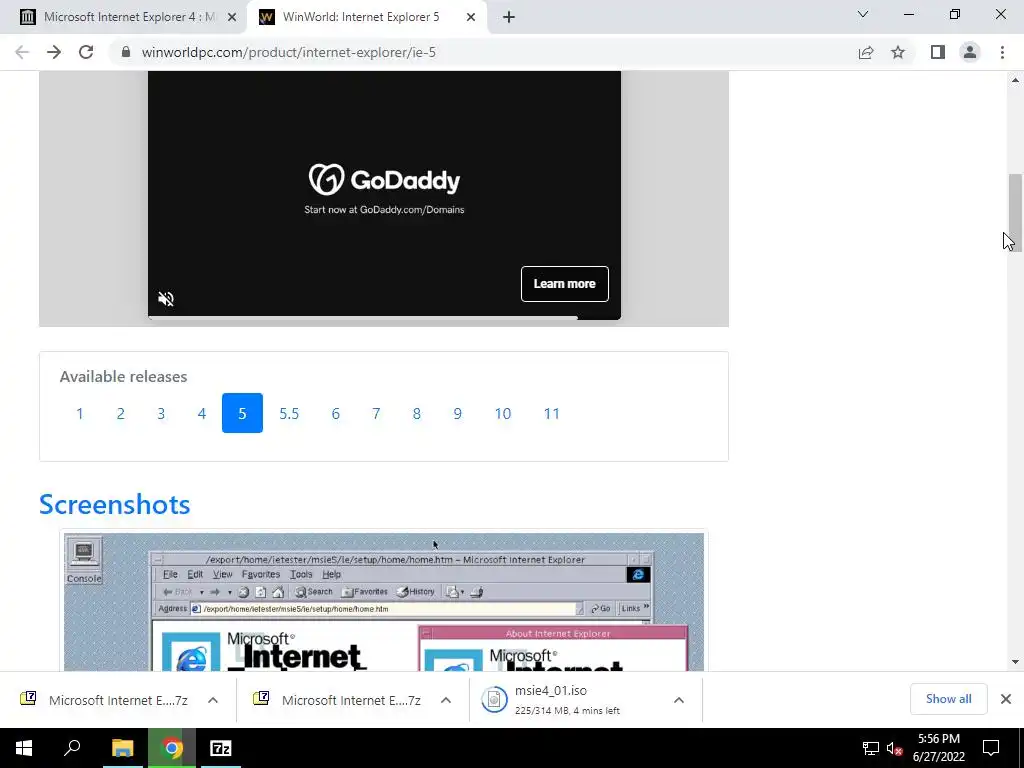Open release 1 of Internet Explorer
This screenshot has height=768, width=1024.
click(x=80, y=413)
